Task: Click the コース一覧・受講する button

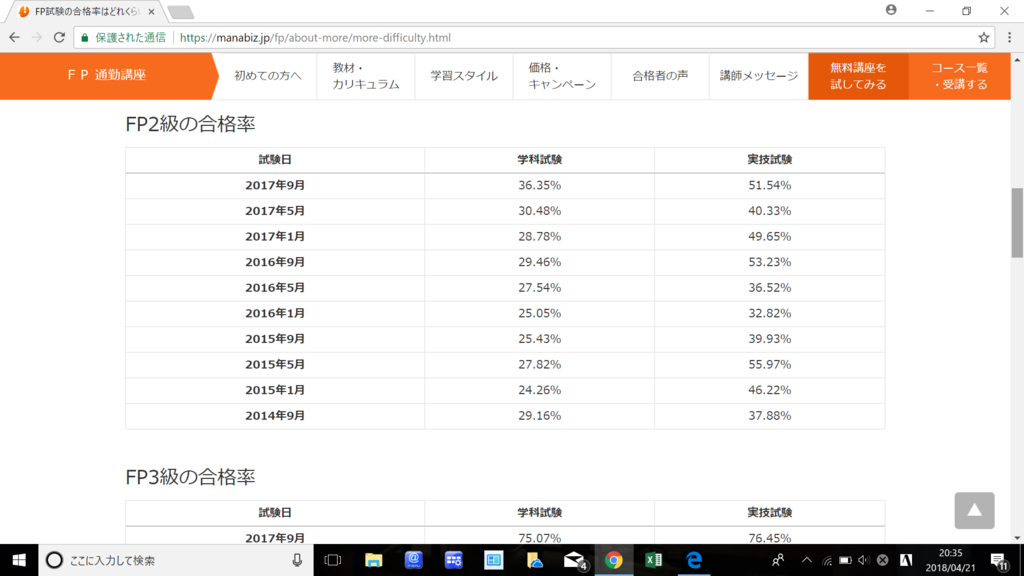Action: point(959,76)
